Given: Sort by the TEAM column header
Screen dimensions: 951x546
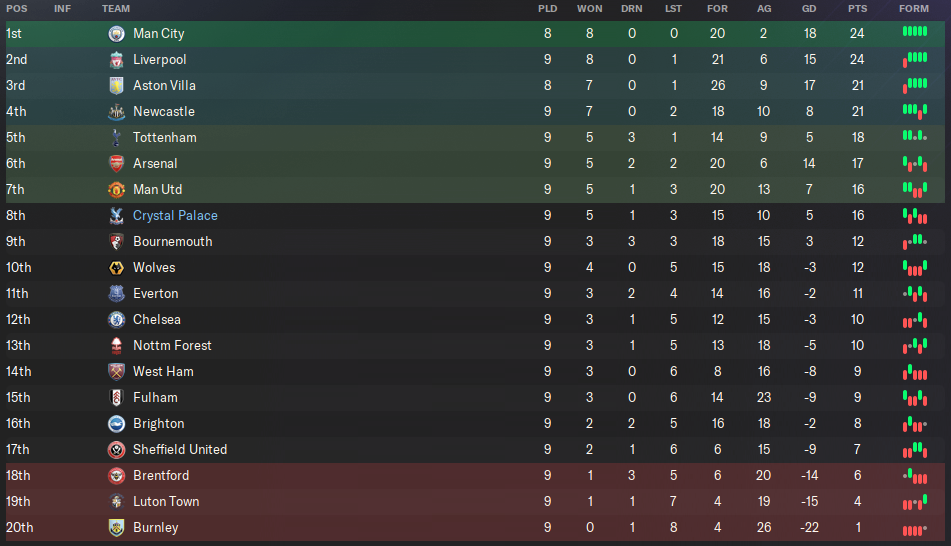Looking at the screenshot, I should pyautogui.click(x=116, y=8).
